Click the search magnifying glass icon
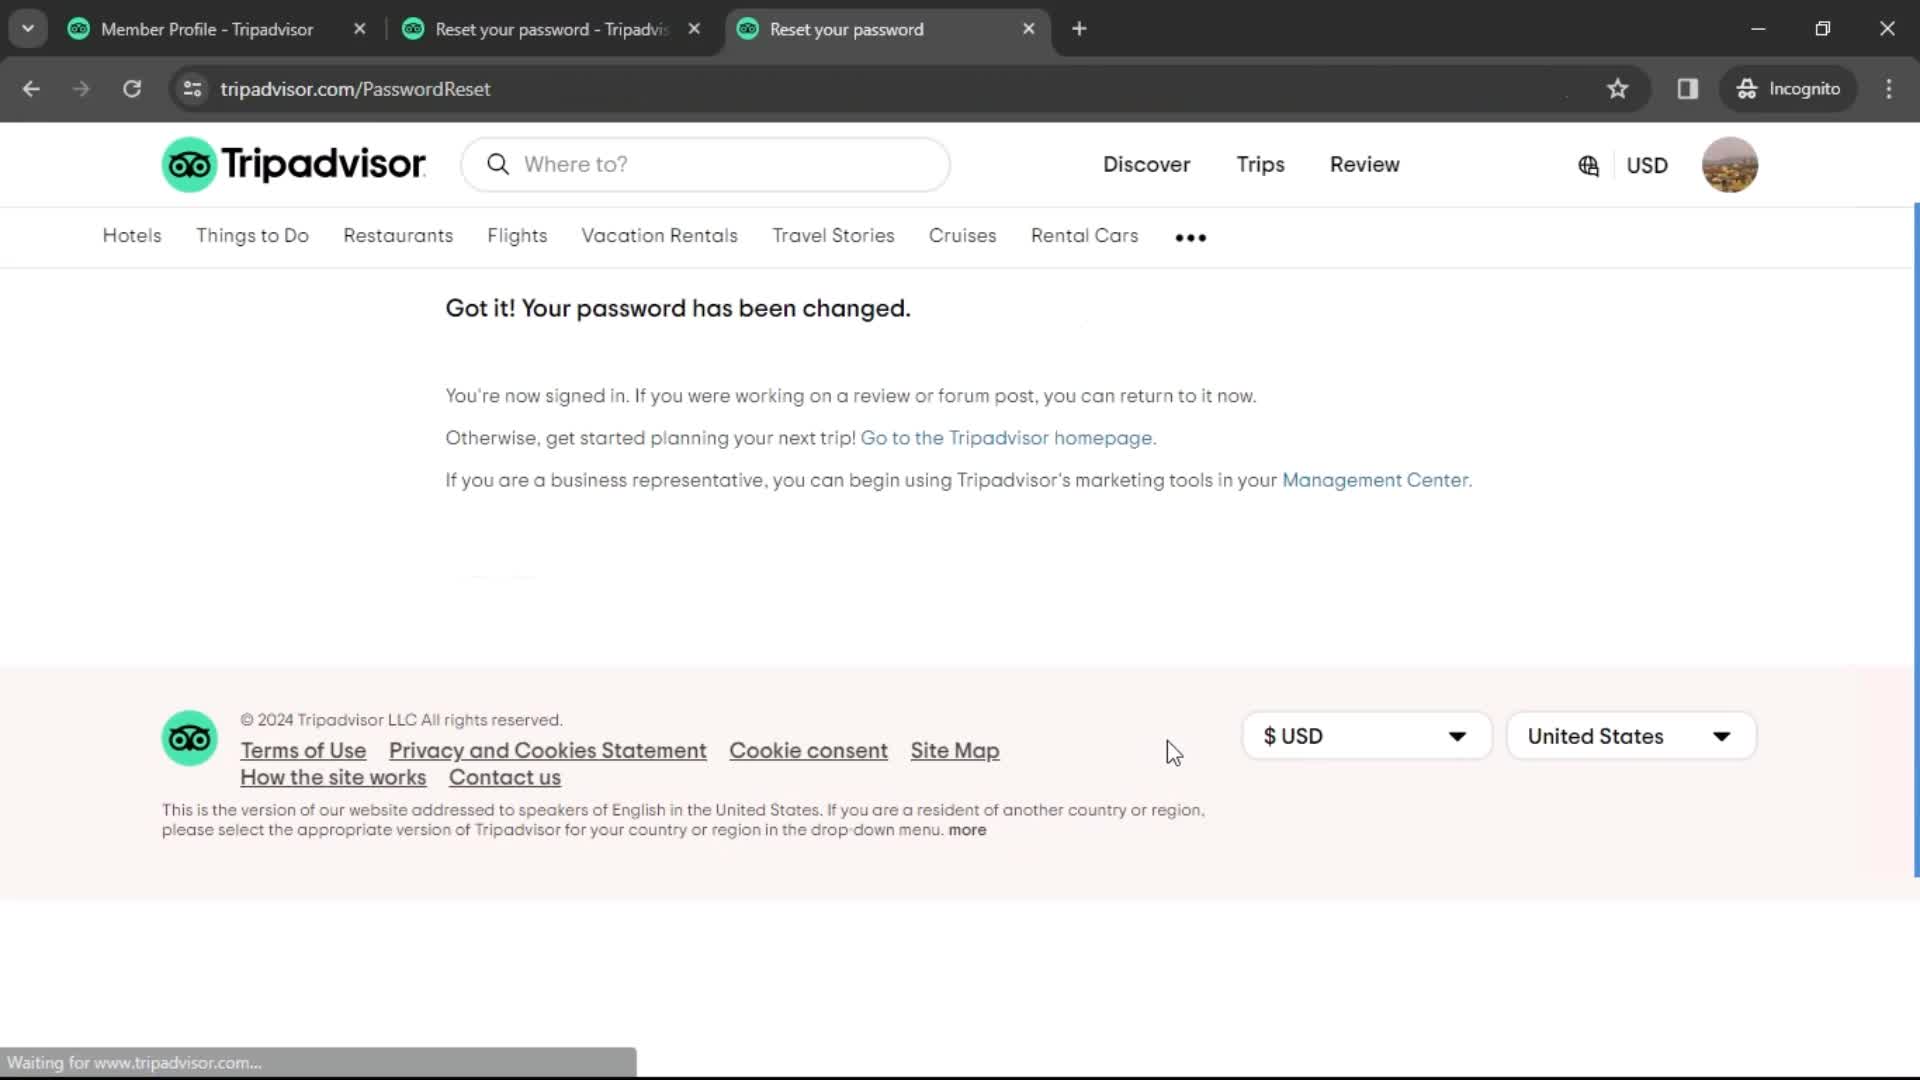The image size is (1920, 1080). coord(498,162)
